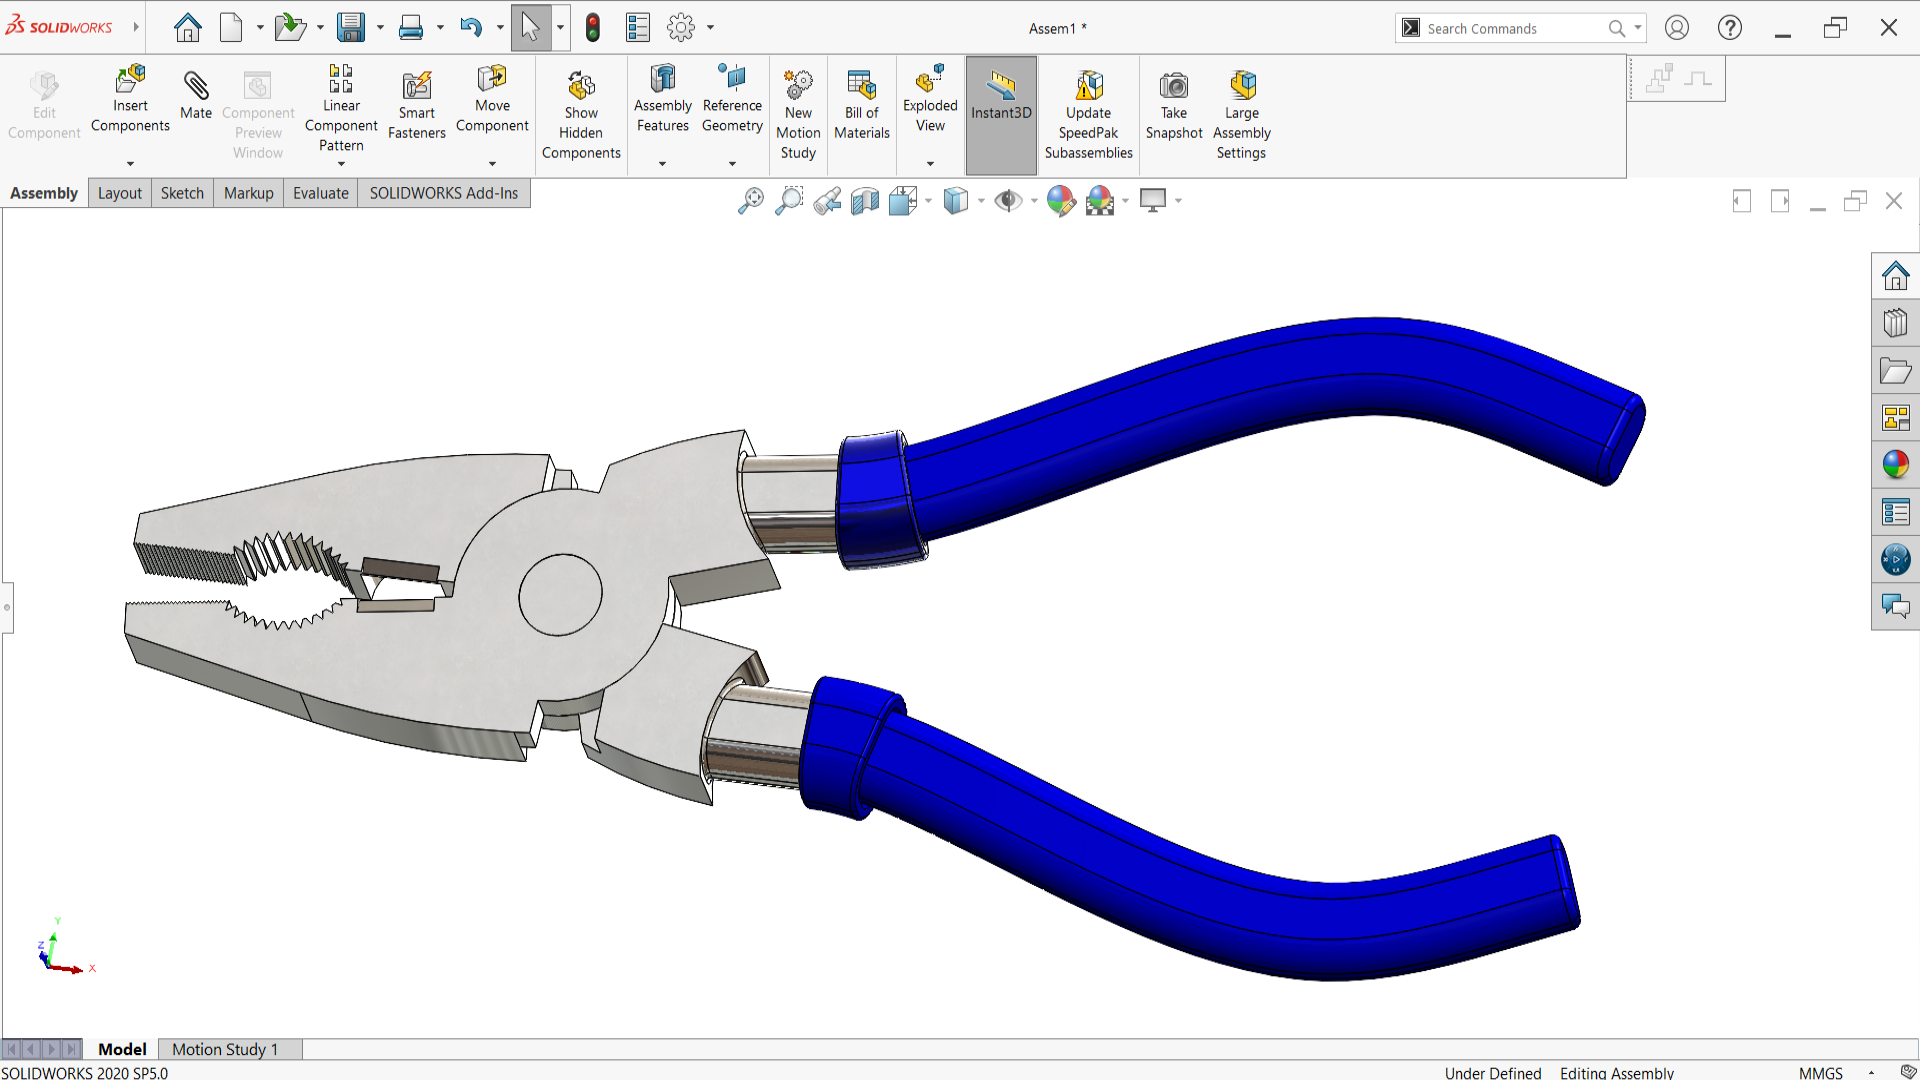Open Appearances color ball in task pane
1920x1080 pixels.
[x=1895, y=465]
